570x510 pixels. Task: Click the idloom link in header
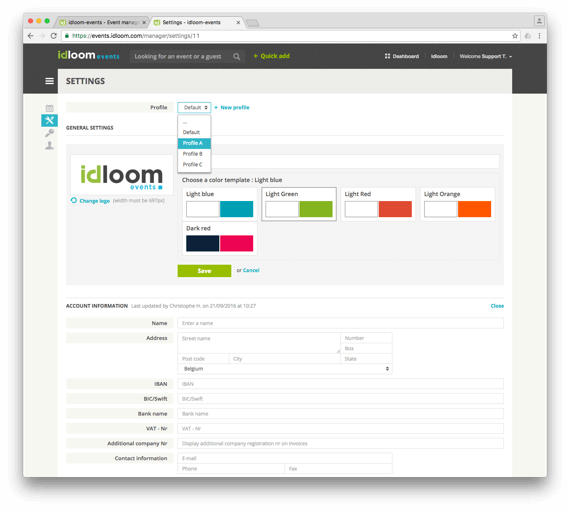439,56
